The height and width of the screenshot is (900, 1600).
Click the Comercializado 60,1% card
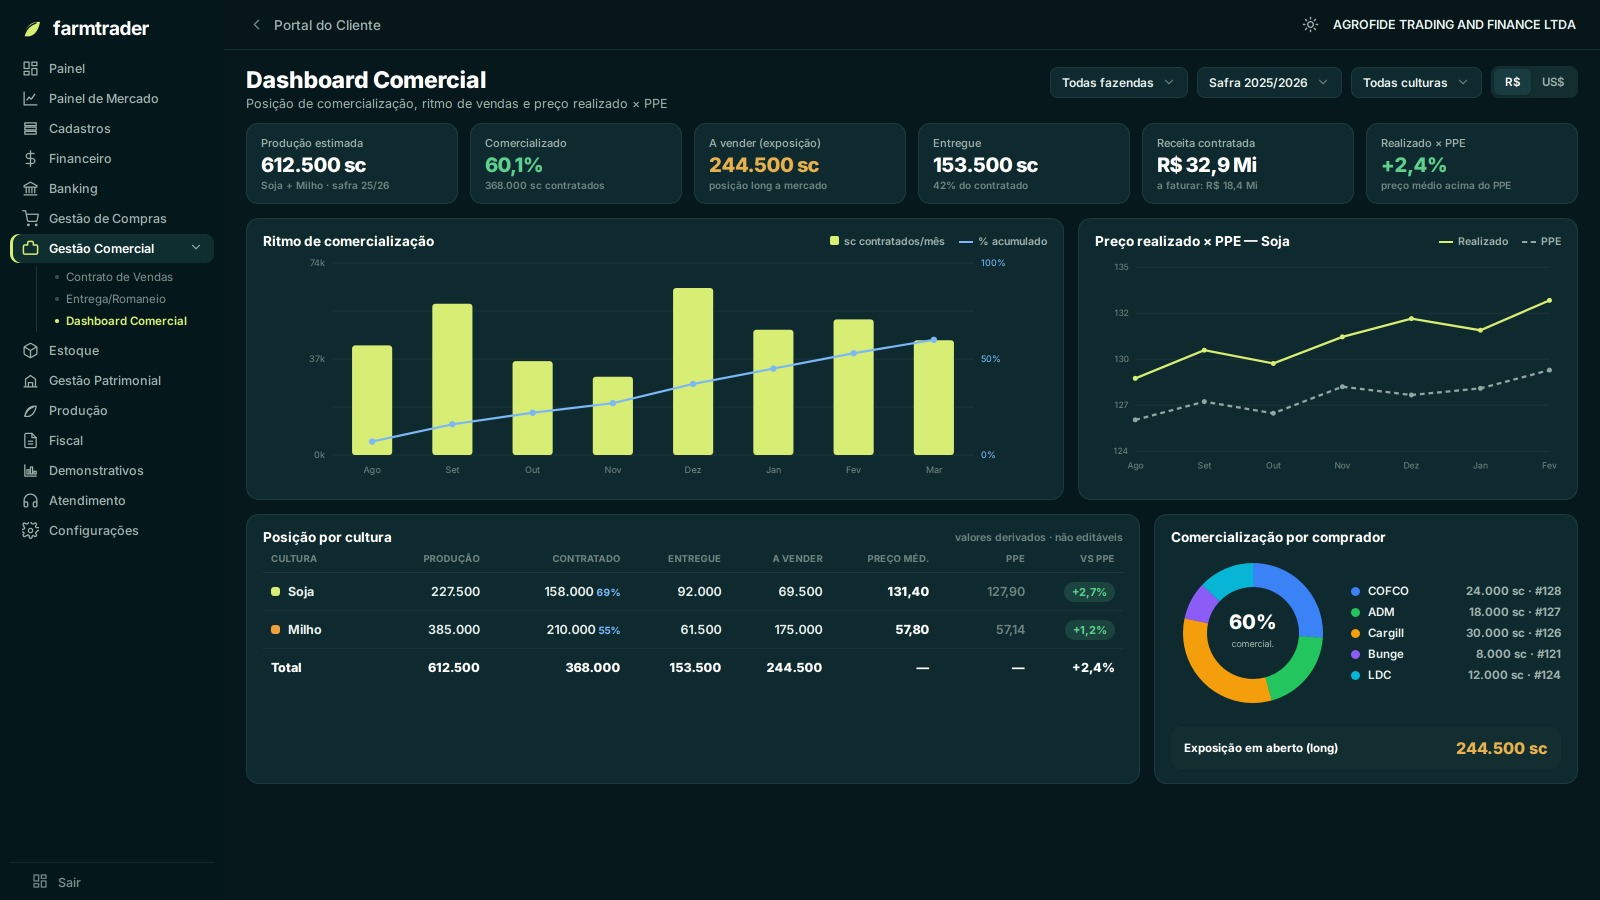[x=576, y=164]
